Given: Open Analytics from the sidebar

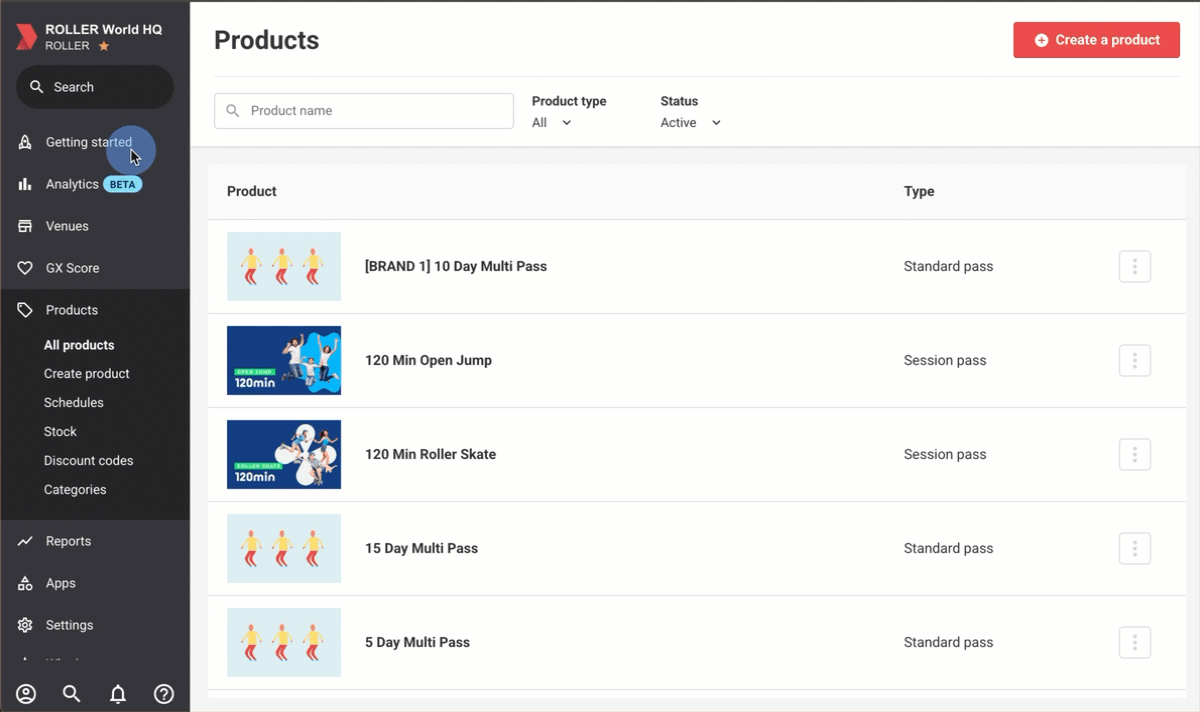Looking at the screenshot, I should click(72, 184).
